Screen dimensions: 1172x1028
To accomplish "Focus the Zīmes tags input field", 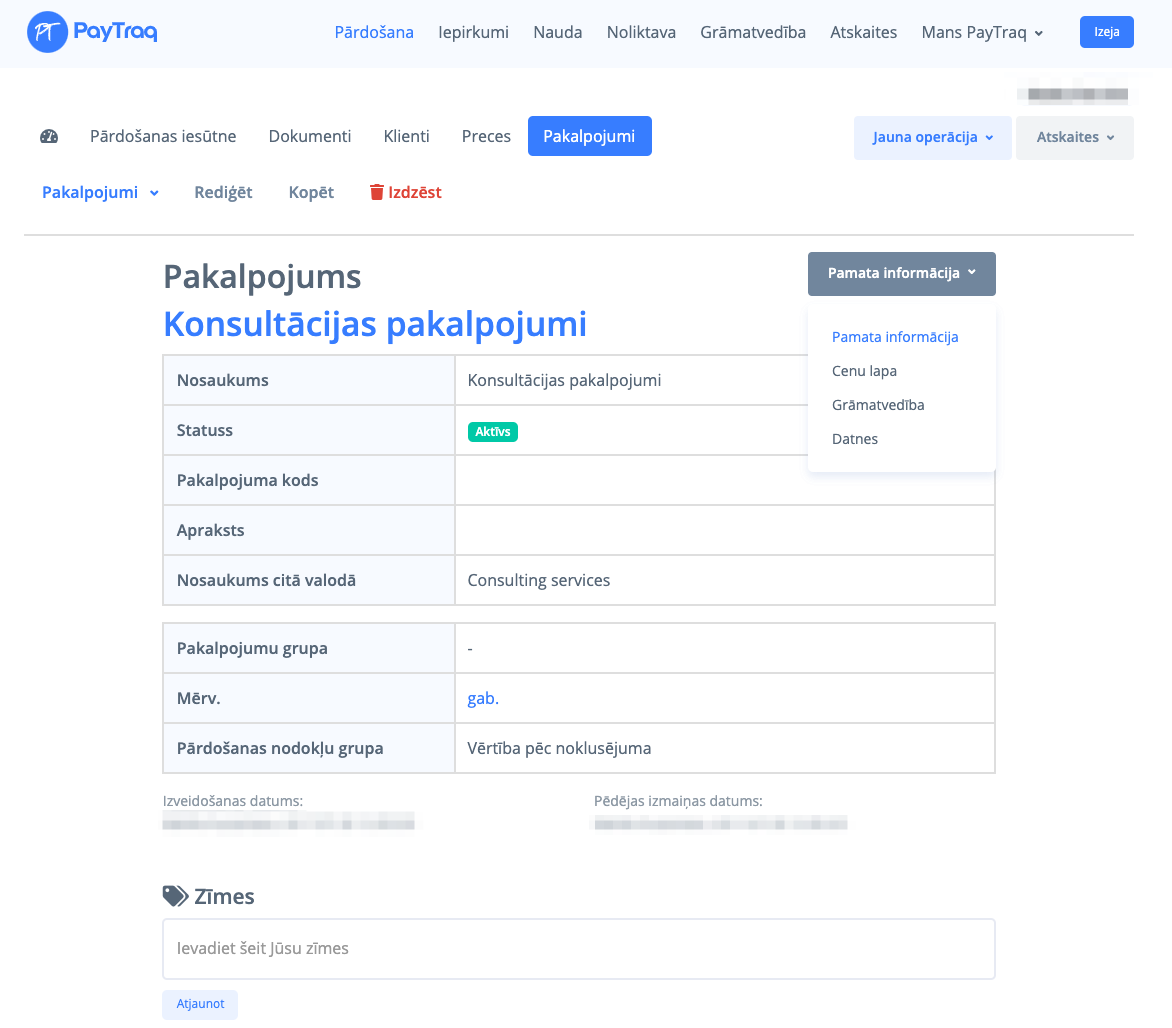I will click(x=579, y=949).
